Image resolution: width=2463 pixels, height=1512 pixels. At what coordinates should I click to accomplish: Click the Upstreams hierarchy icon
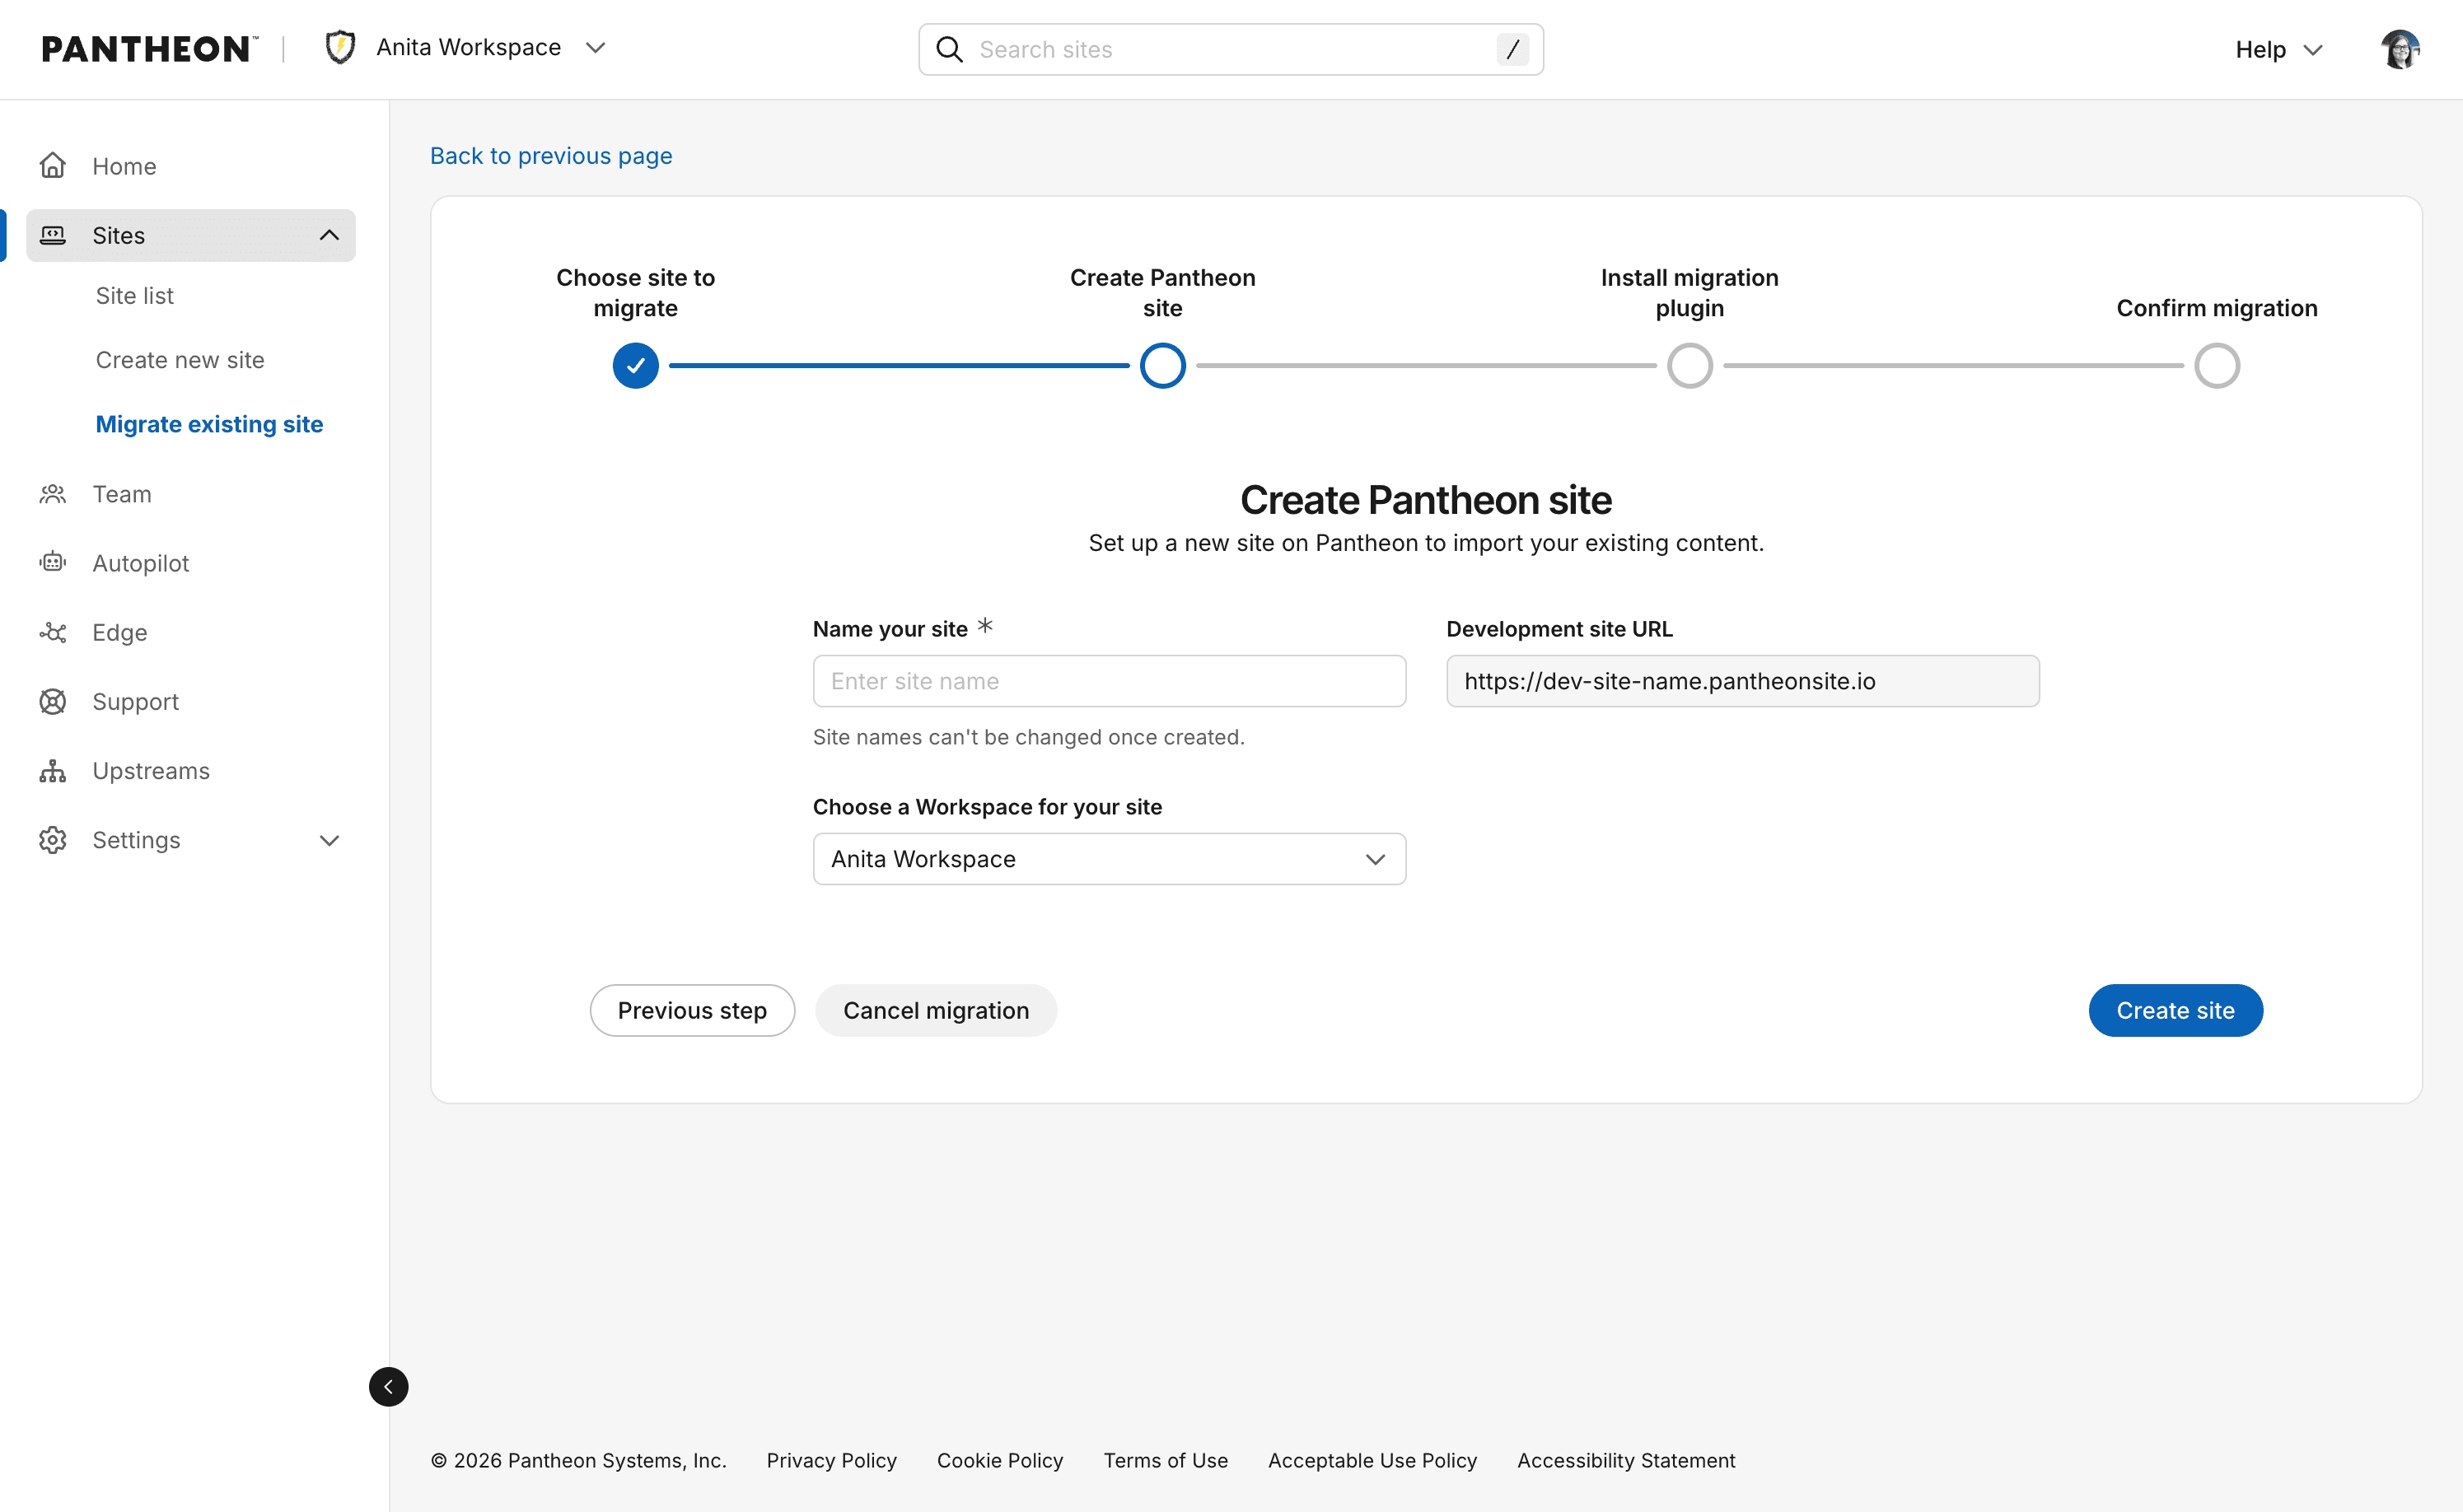53,771
